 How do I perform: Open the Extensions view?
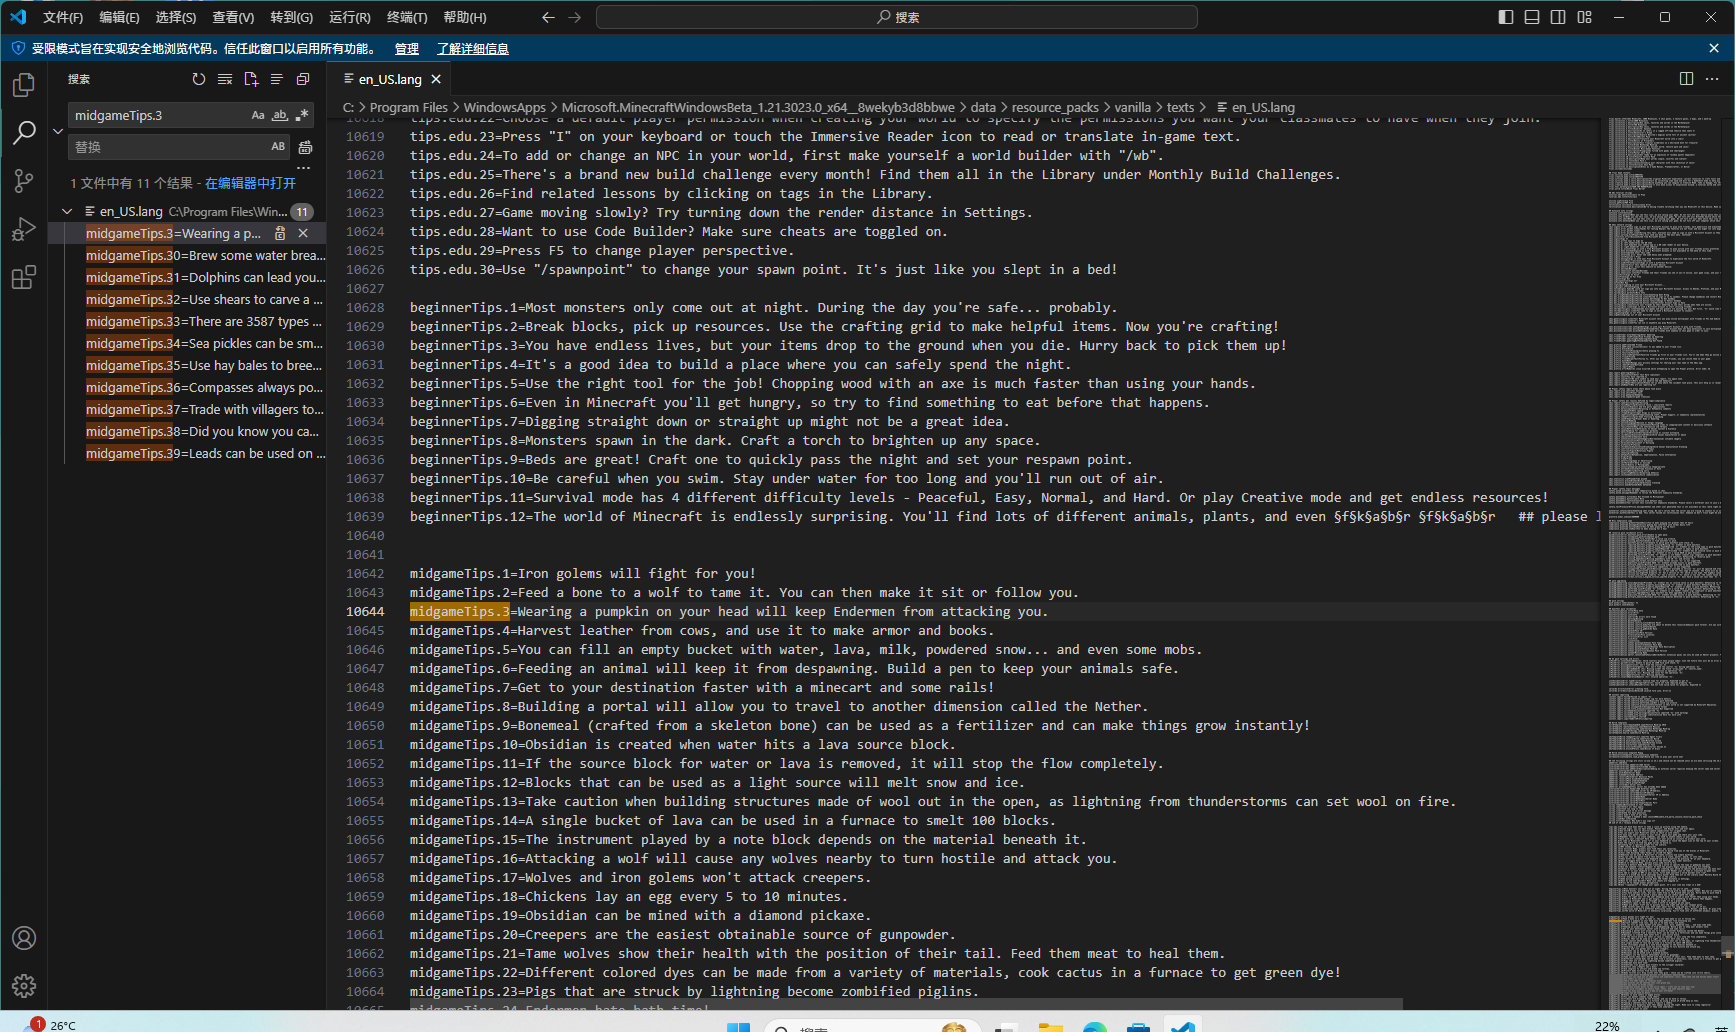(24, 278)
